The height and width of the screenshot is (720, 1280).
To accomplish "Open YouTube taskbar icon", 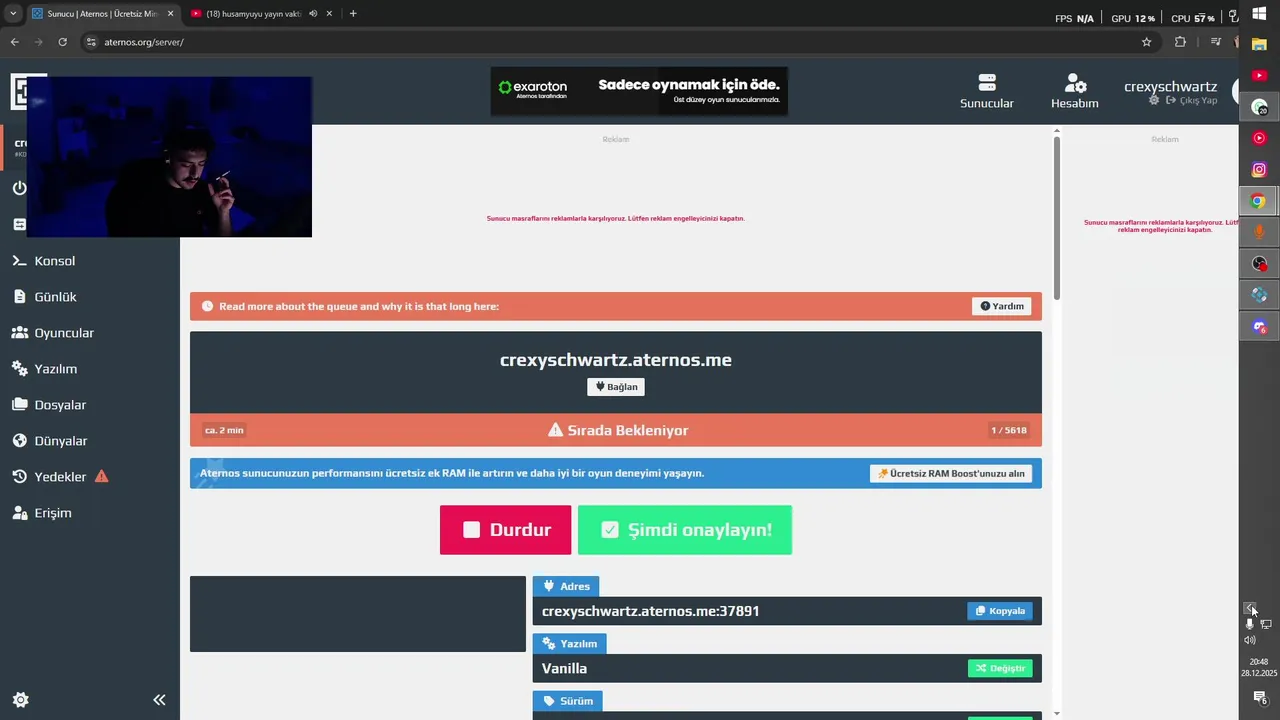I will pyautogui.click(x=1259, y=76).
